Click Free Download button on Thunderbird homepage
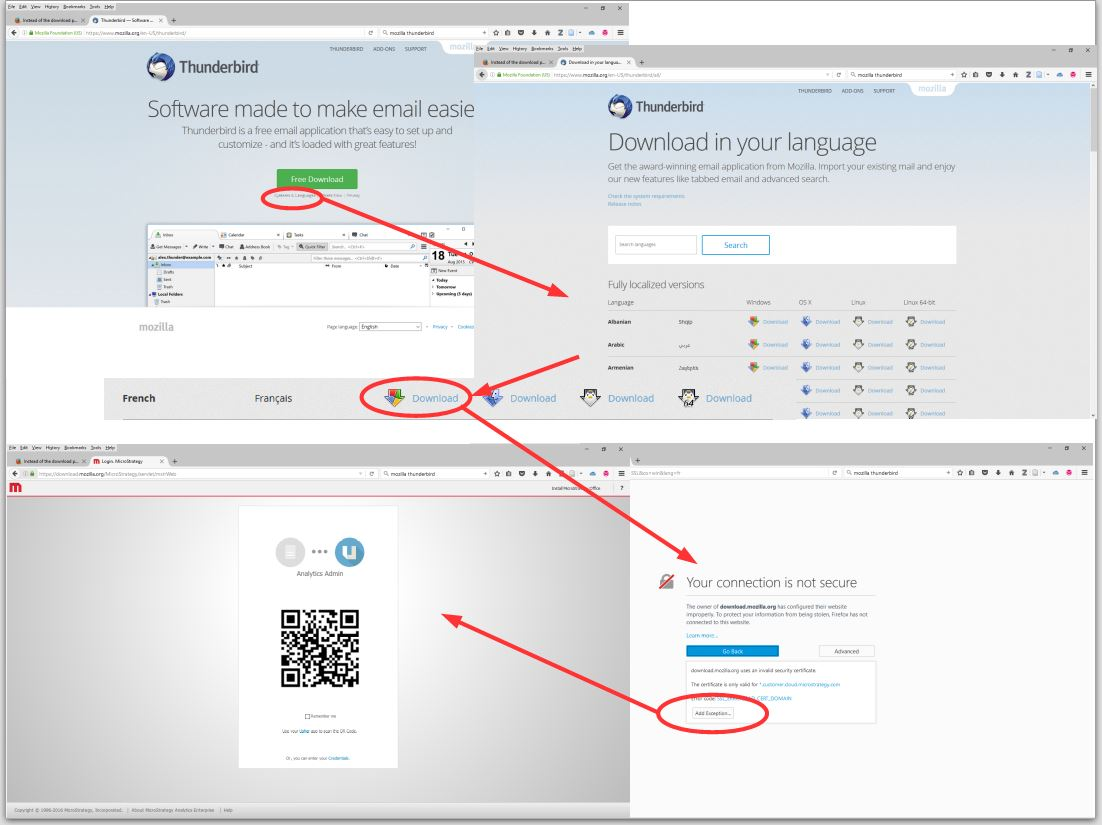 [317, 179]
